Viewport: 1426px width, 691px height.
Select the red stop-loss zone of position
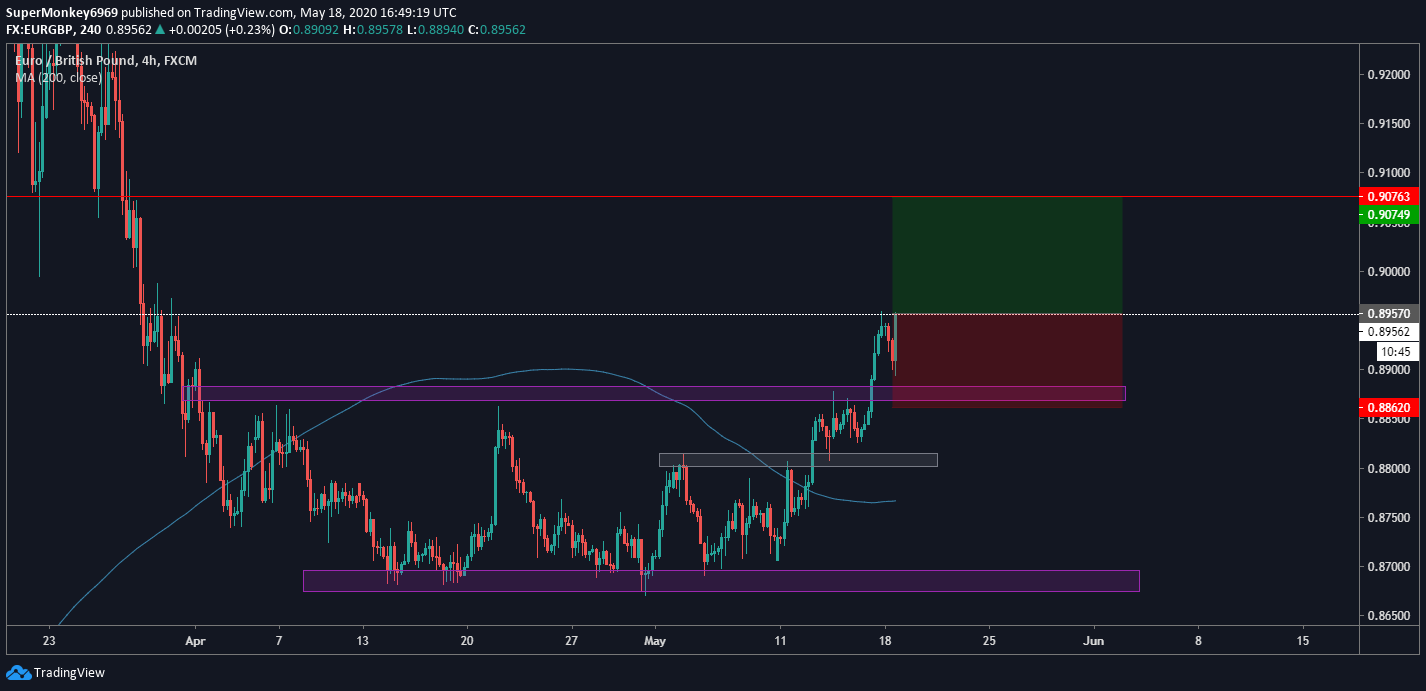click(1008, 361)
